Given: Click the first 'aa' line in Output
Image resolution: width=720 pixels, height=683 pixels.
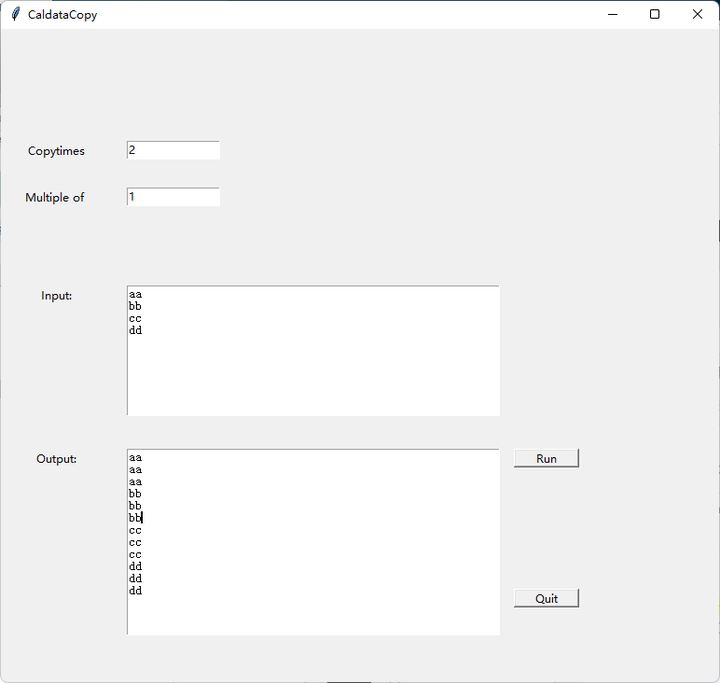Looking at the screenshot, I should click(x=135, y=457).
